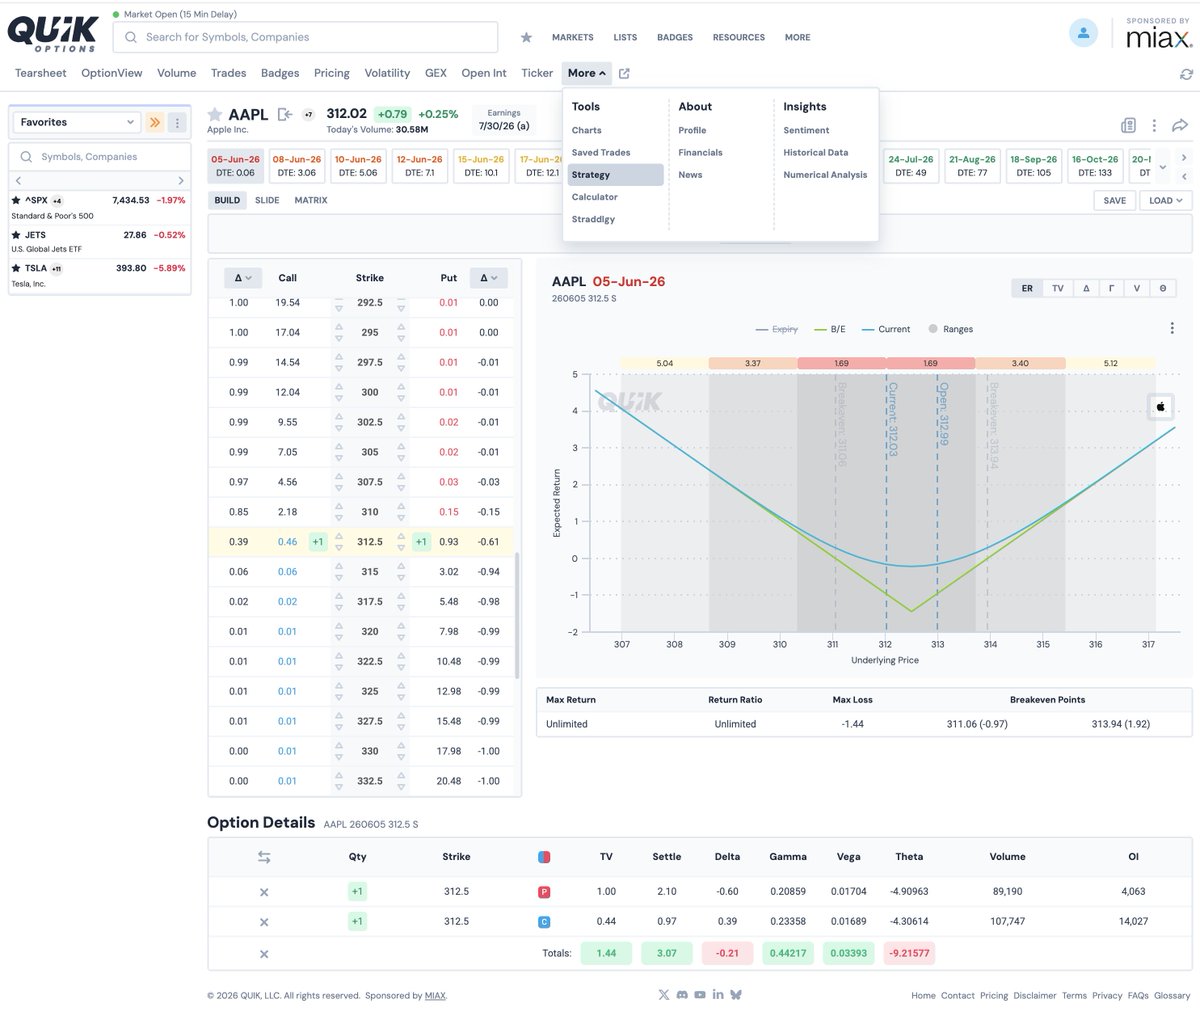Expand favorites panel with orange double arrow
The height and width of the screenshot is (1016, 1200).
point(154,122)
